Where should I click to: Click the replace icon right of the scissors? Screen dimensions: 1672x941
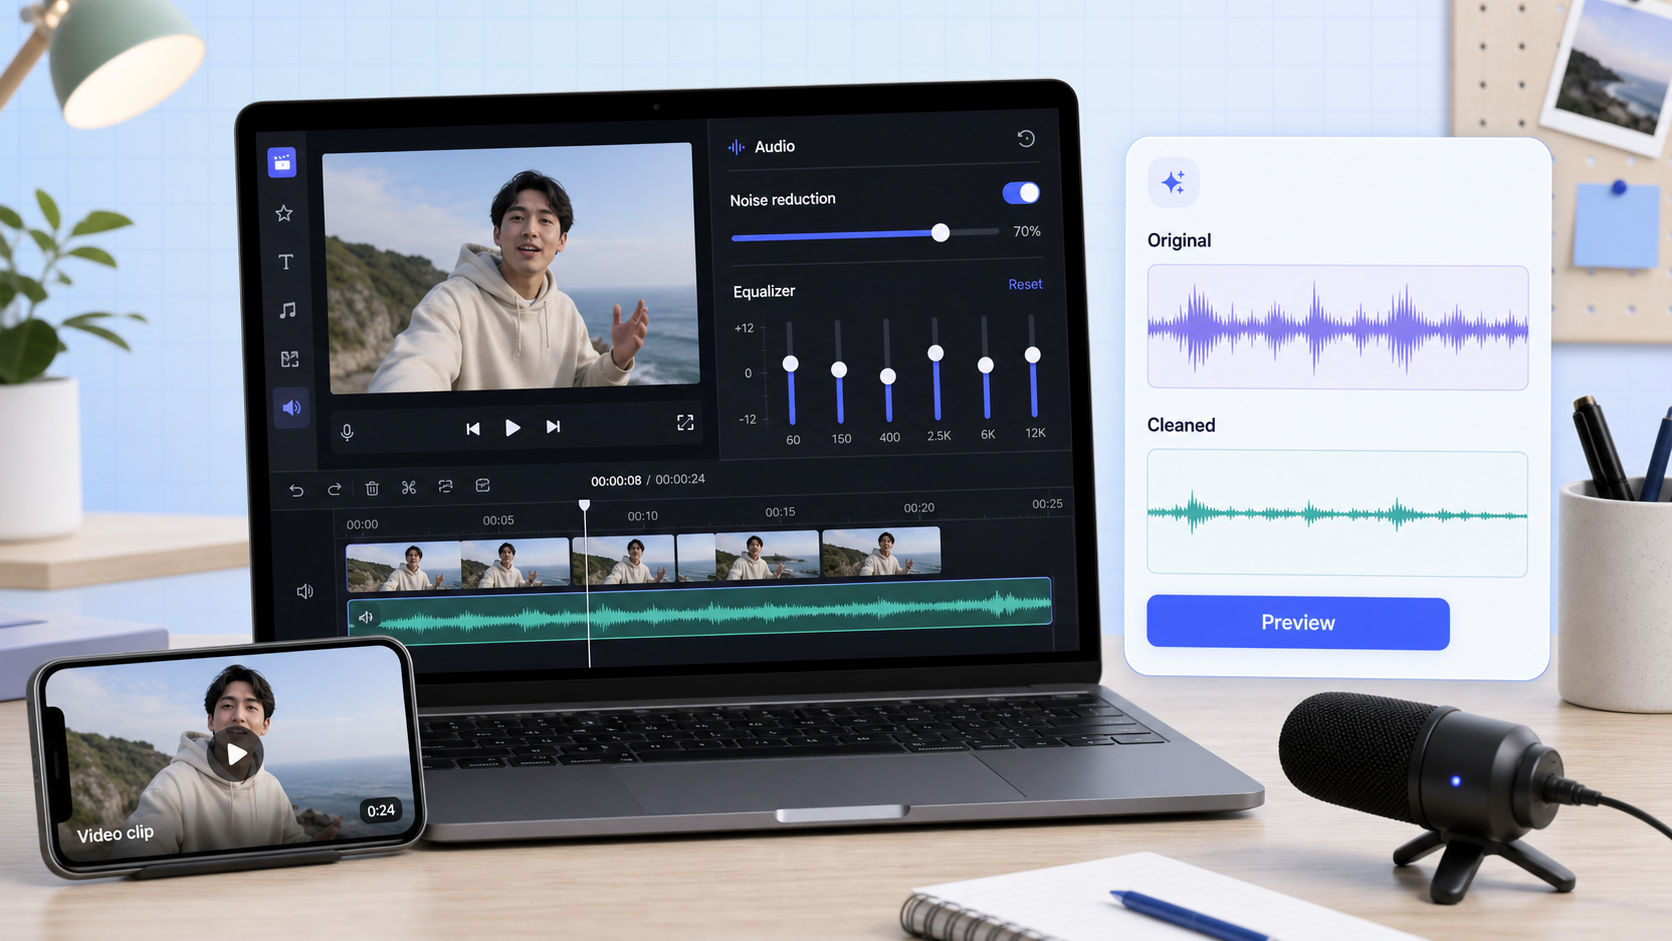(x=446, y=486)
